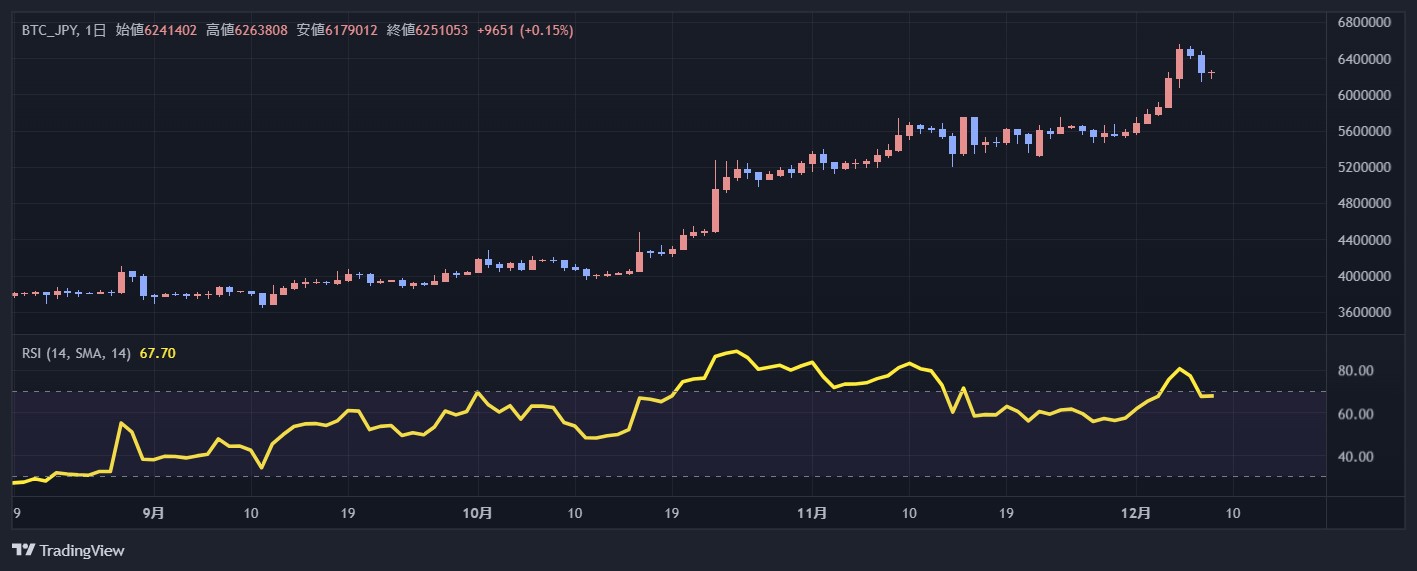Image resolution: width=1417 pixels, height=571 pixels.
Task: Click the +9651 (+0.15%) change value
Action: pos(525,31)
